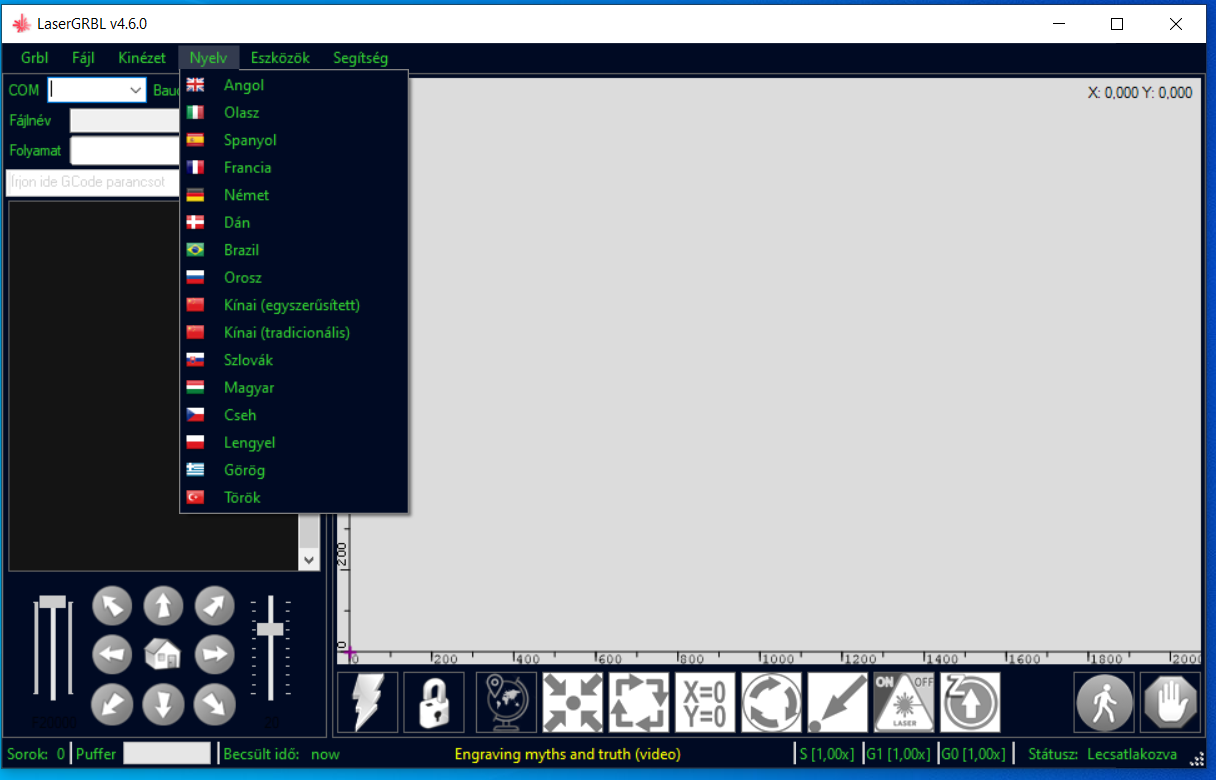Select Török language
The width and height of the screenshot is (1216, 780).
(x=294, y=498)
